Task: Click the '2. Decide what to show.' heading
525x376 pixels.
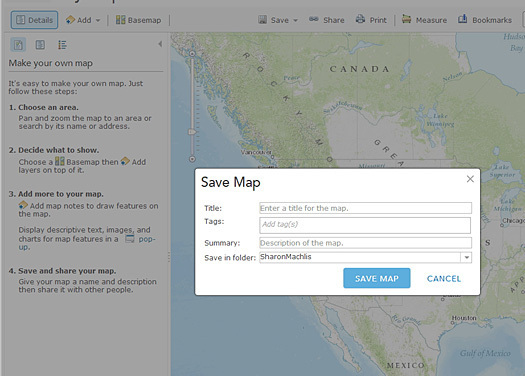Action: point(54,150)
